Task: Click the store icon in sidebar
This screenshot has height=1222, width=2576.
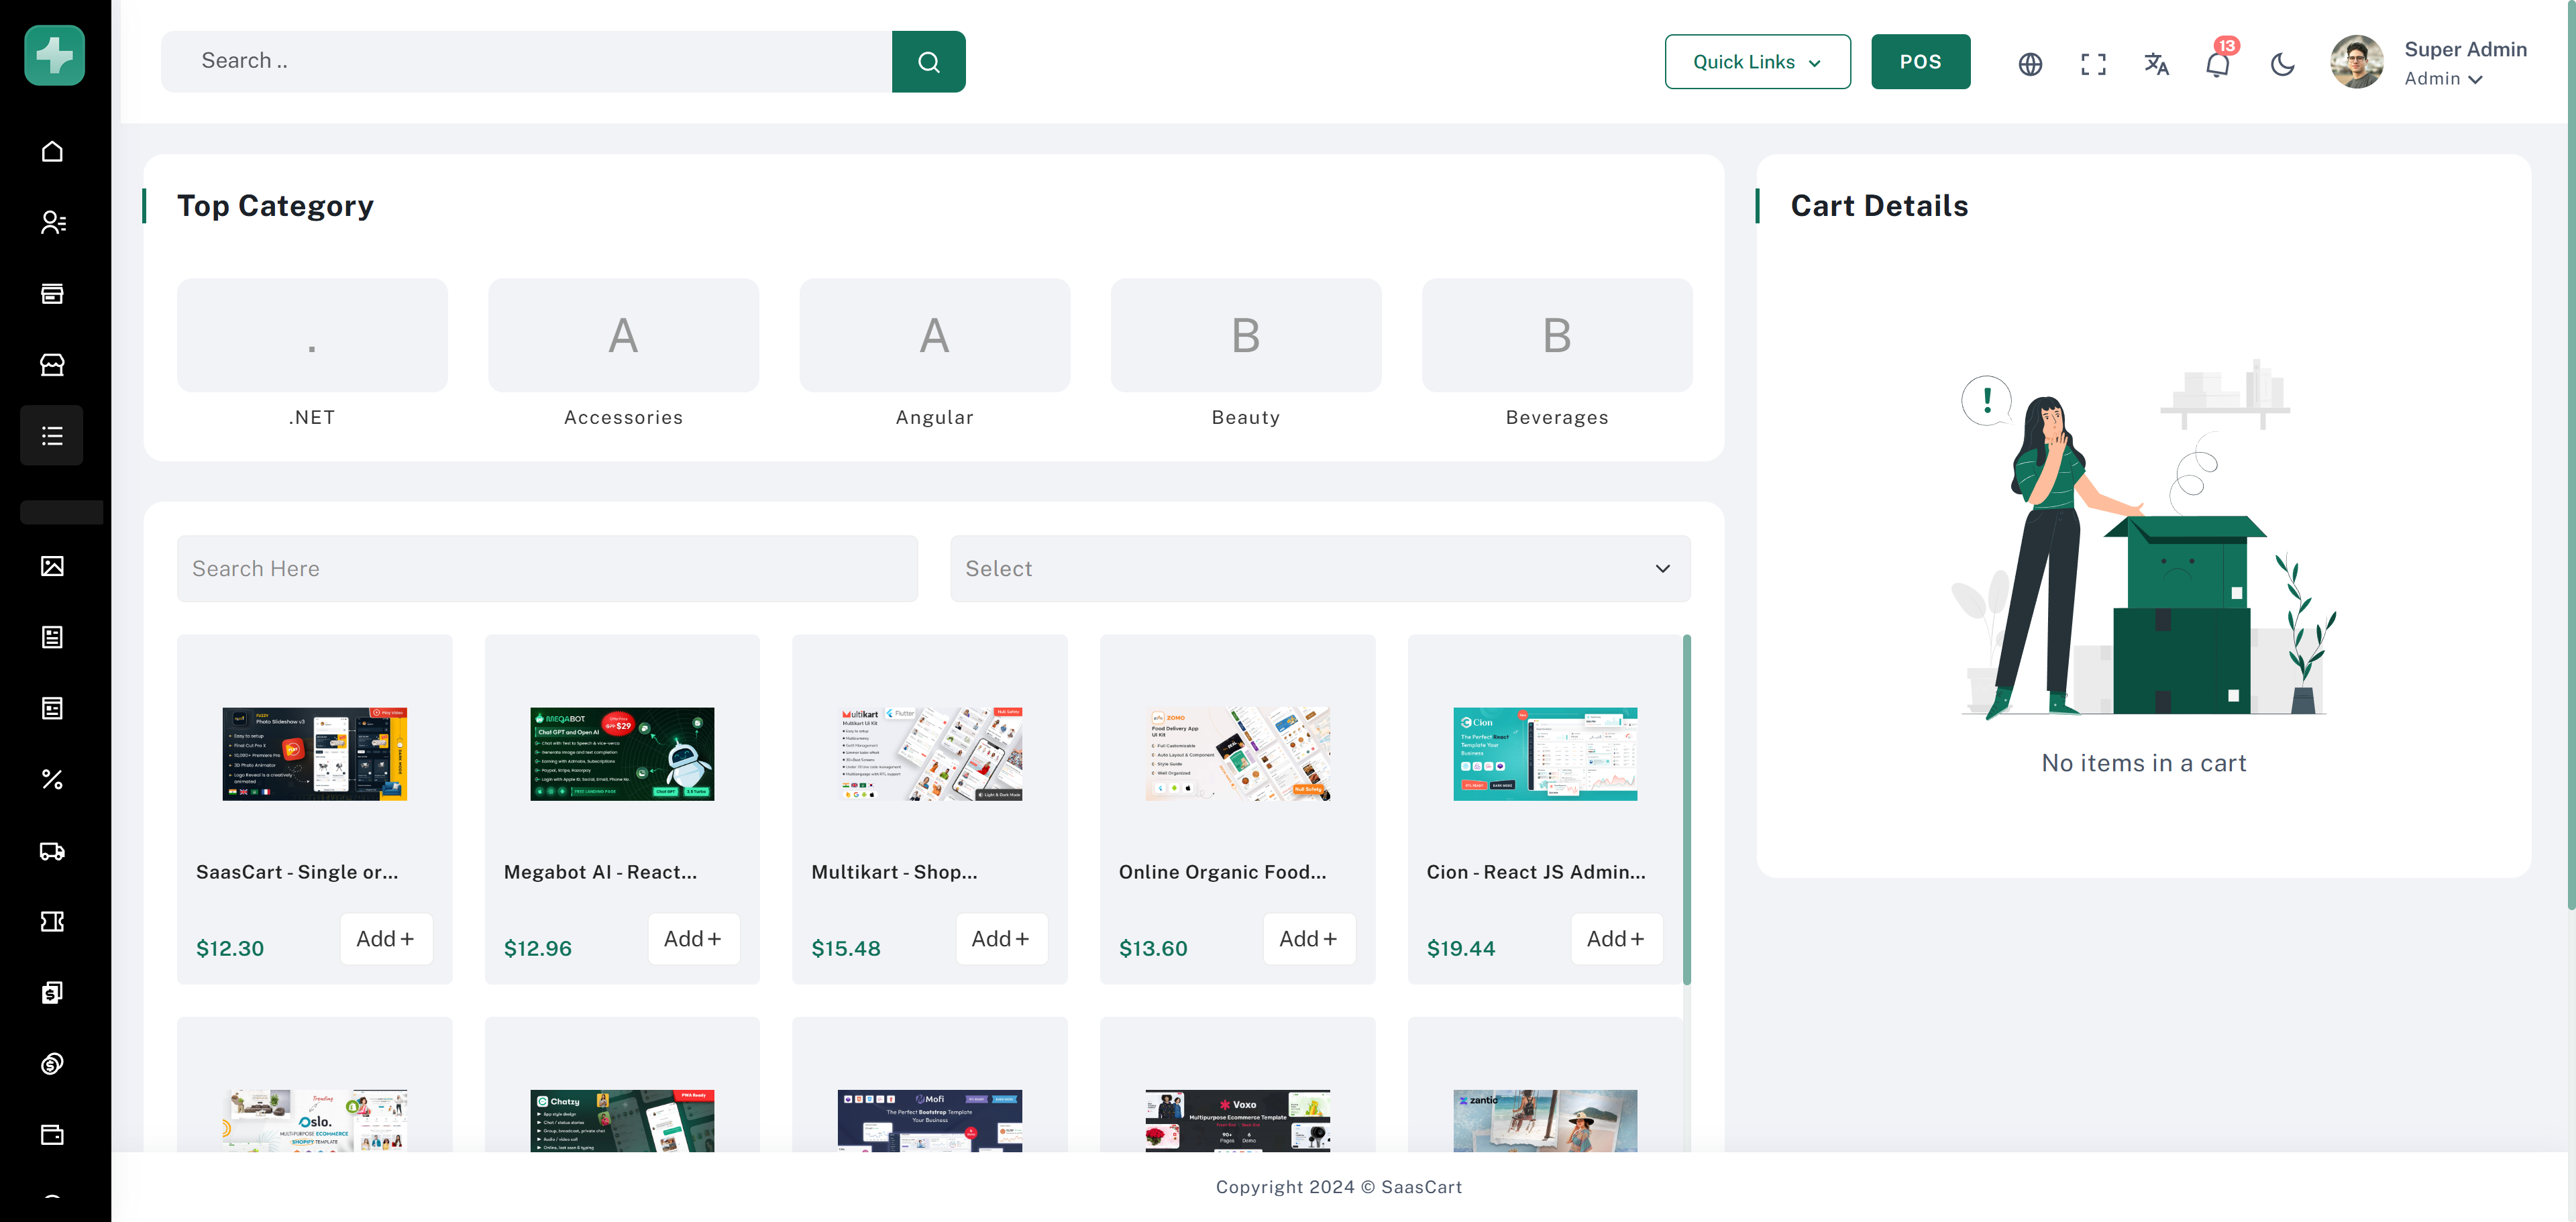Action: pos(52,364)
